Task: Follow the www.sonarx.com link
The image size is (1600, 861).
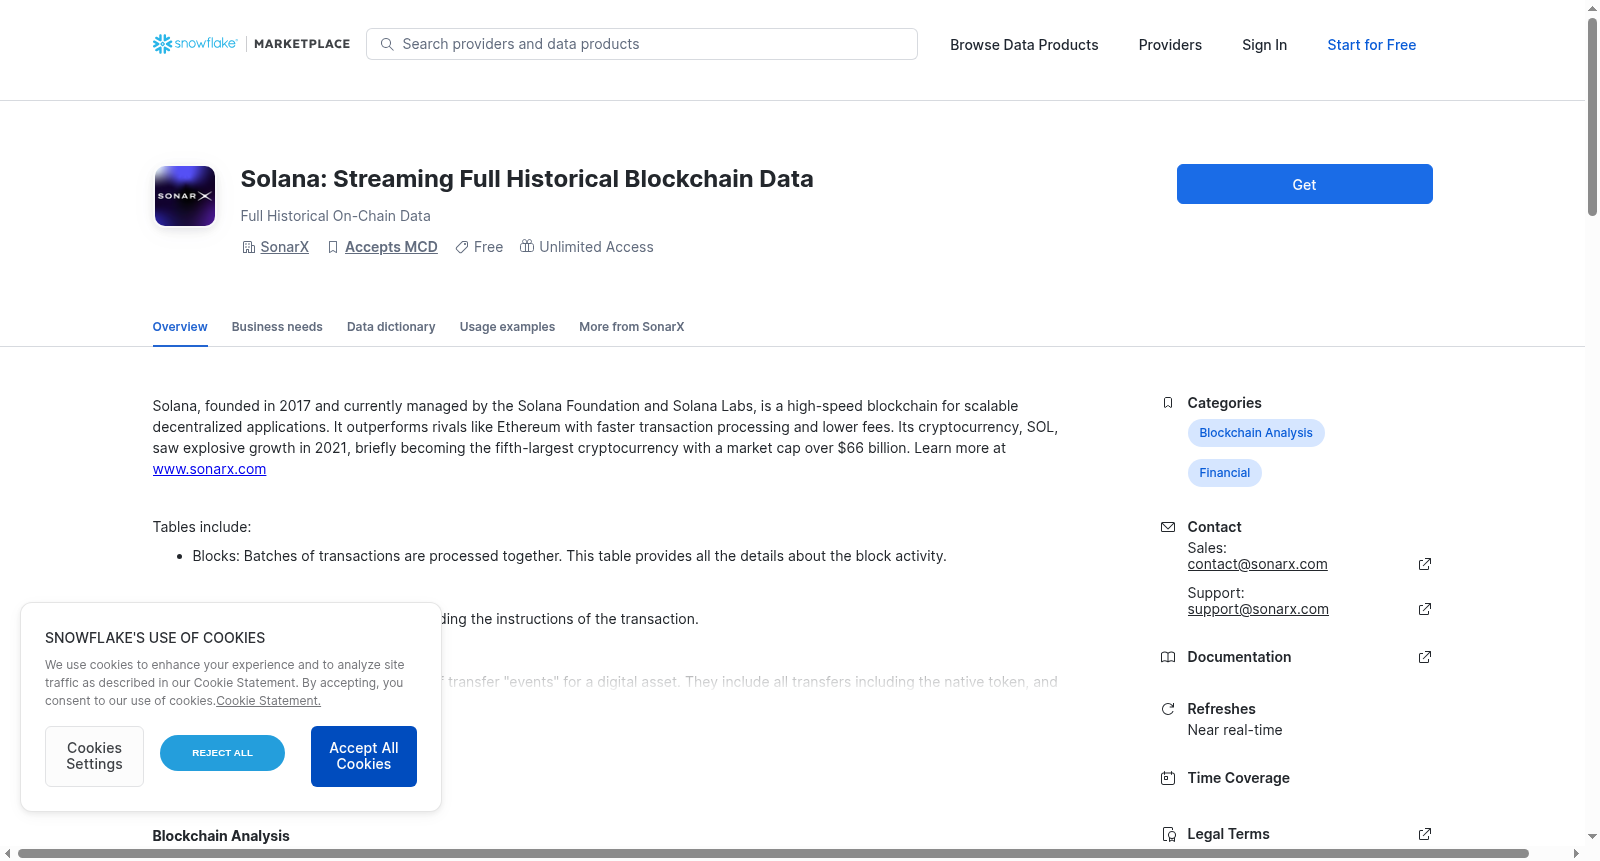Action: 209,469
